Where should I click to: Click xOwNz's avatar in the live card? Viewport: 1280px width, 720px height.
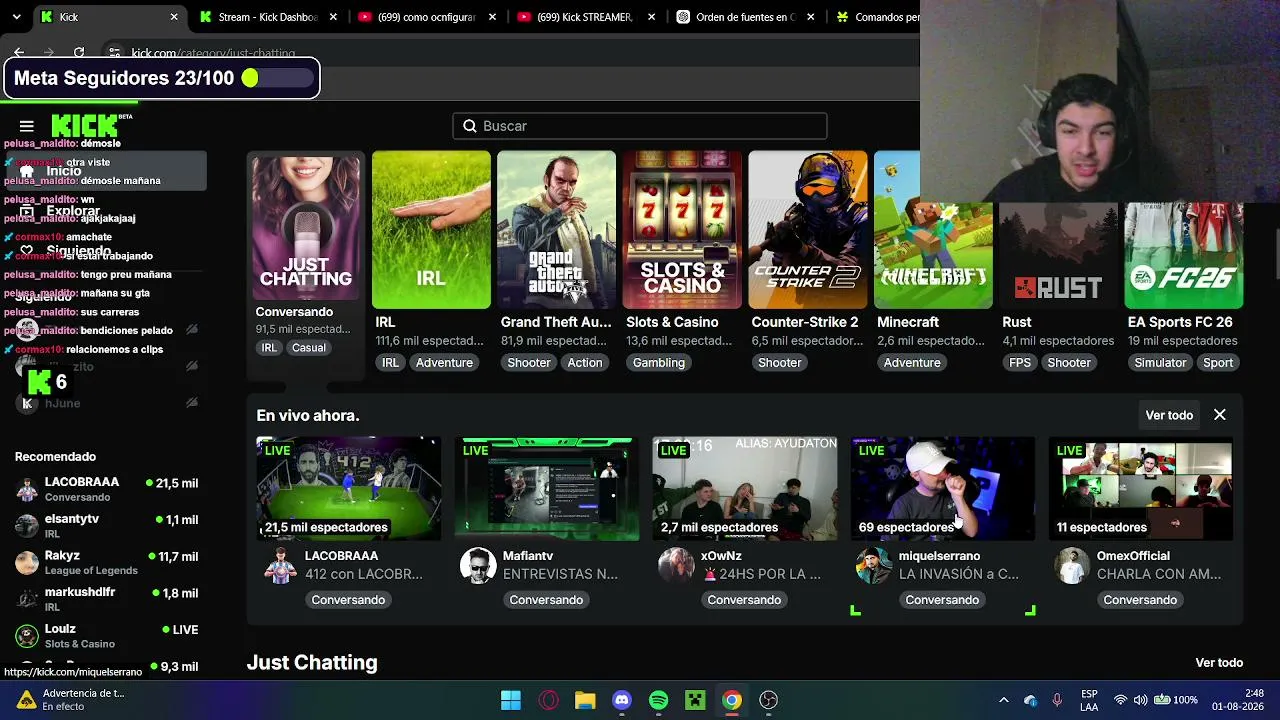pos(676,566)
